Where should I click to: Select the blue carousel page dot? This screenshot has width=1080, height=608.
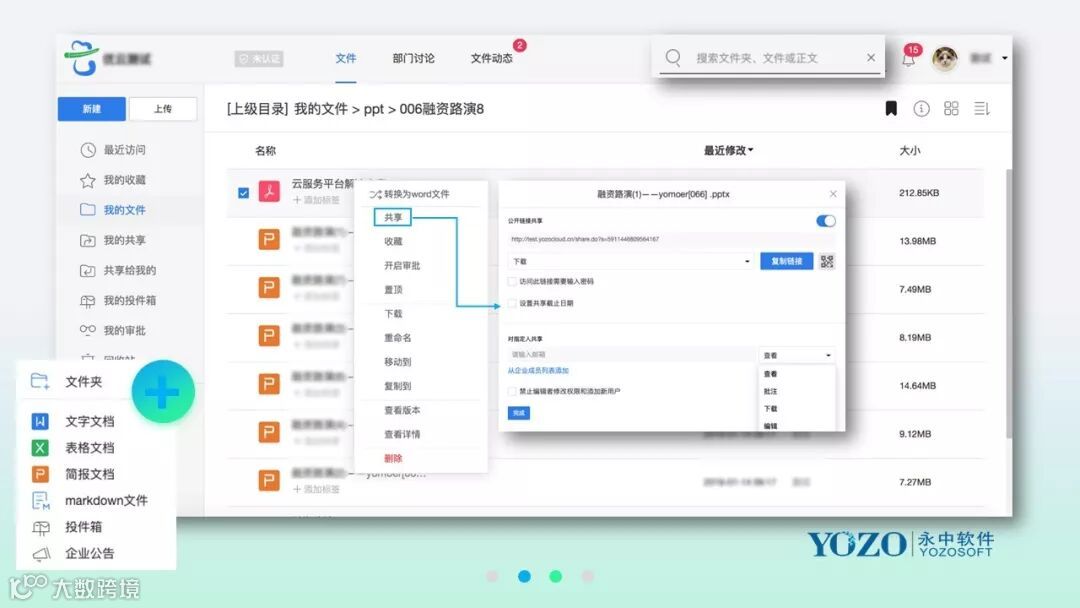524,576
